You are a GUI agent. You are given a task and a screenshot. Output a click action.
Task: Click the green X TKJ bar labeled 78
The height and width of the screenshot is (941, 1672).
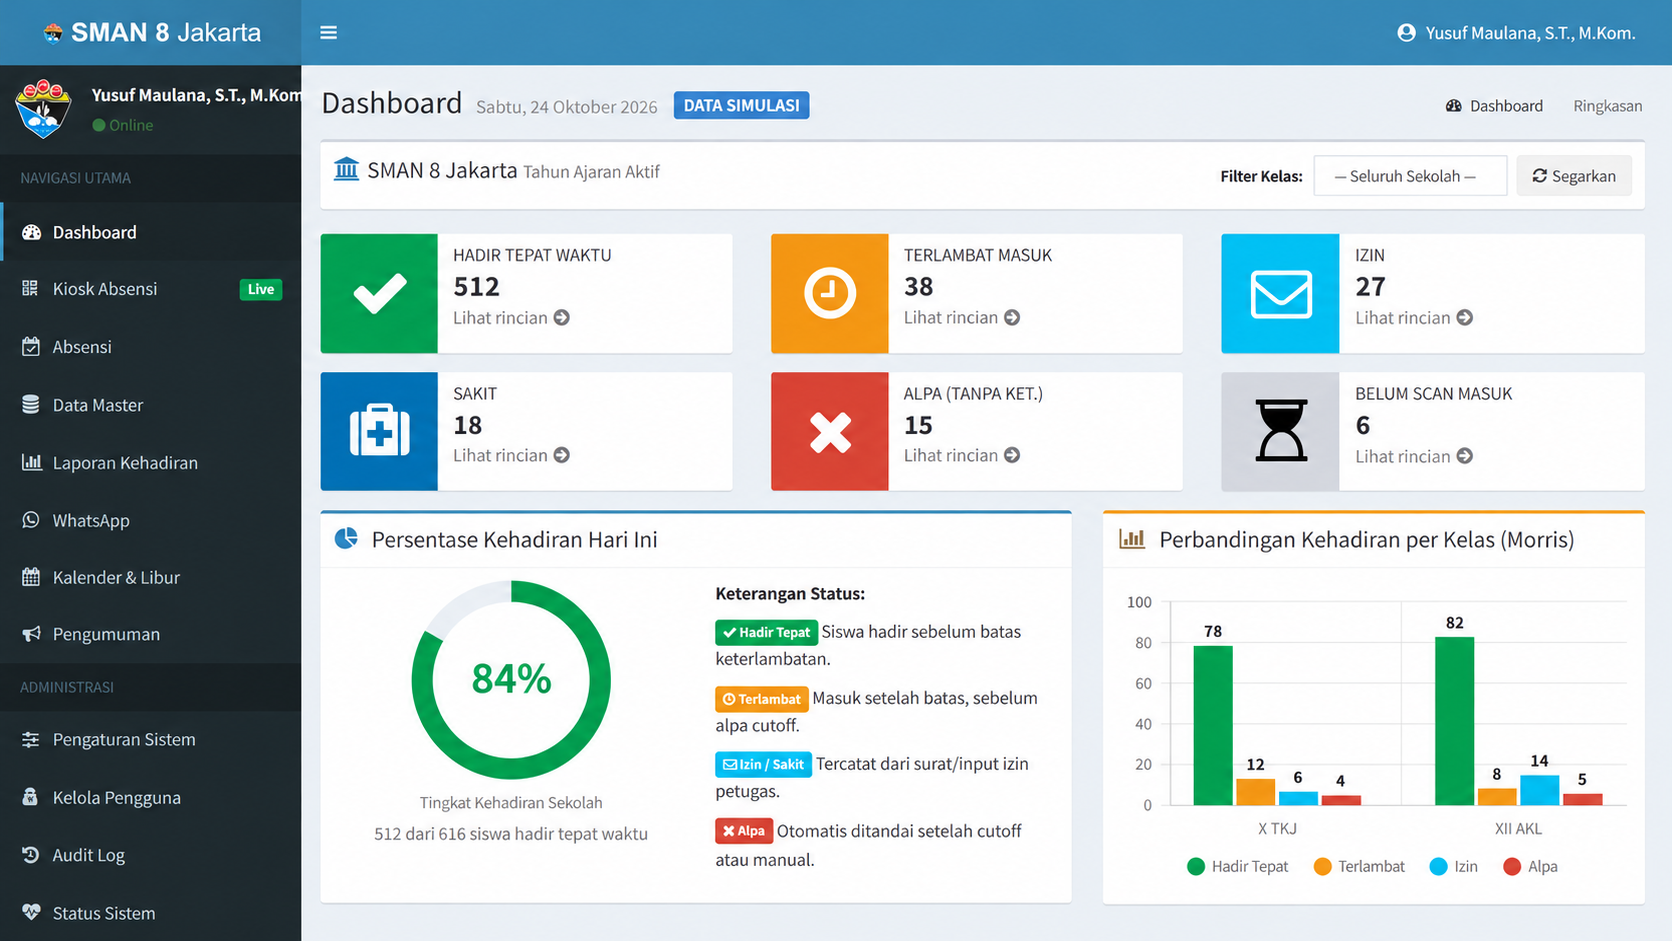point(1213,725)
